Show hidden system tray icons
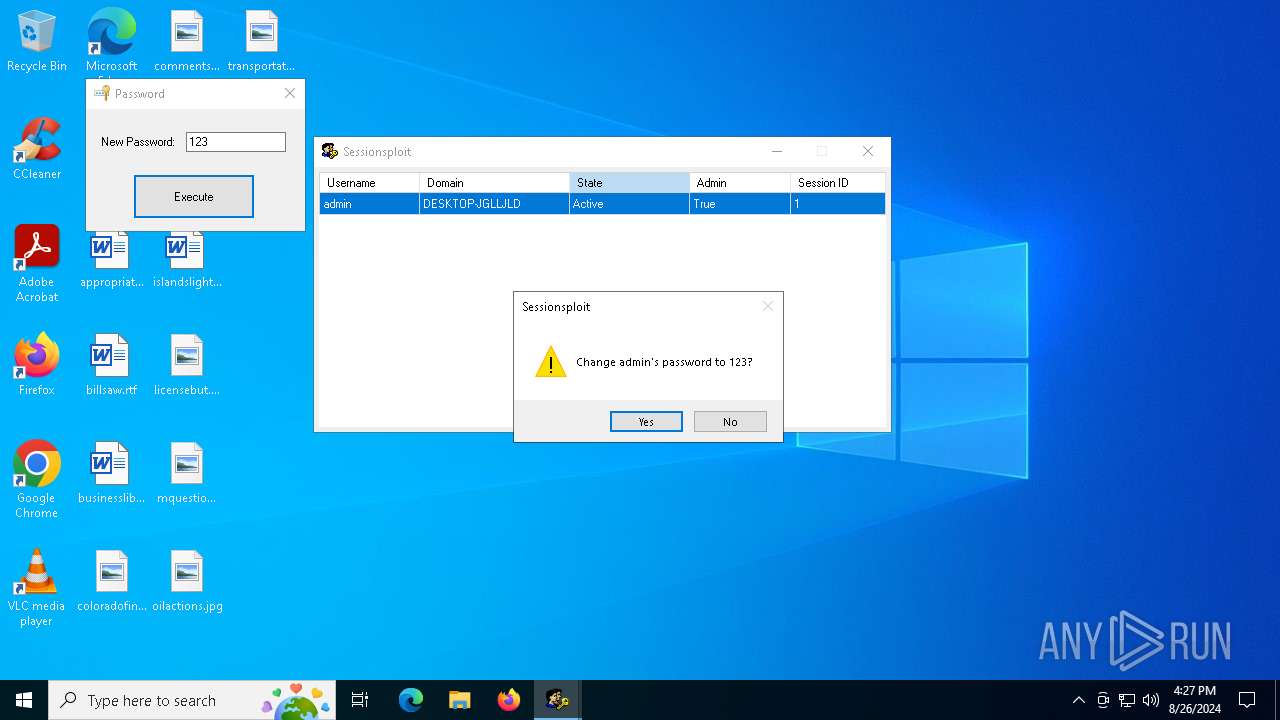 pyautogui.click(x=1078, y=700)
